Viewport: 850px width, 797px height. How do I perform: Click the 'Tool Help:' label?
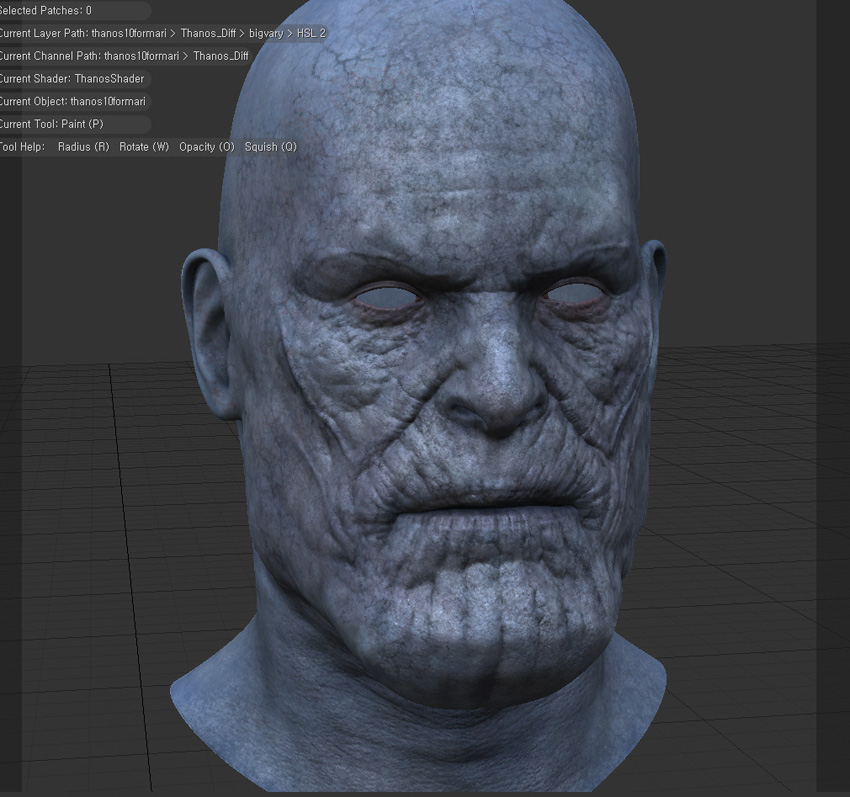coord(22,147)
